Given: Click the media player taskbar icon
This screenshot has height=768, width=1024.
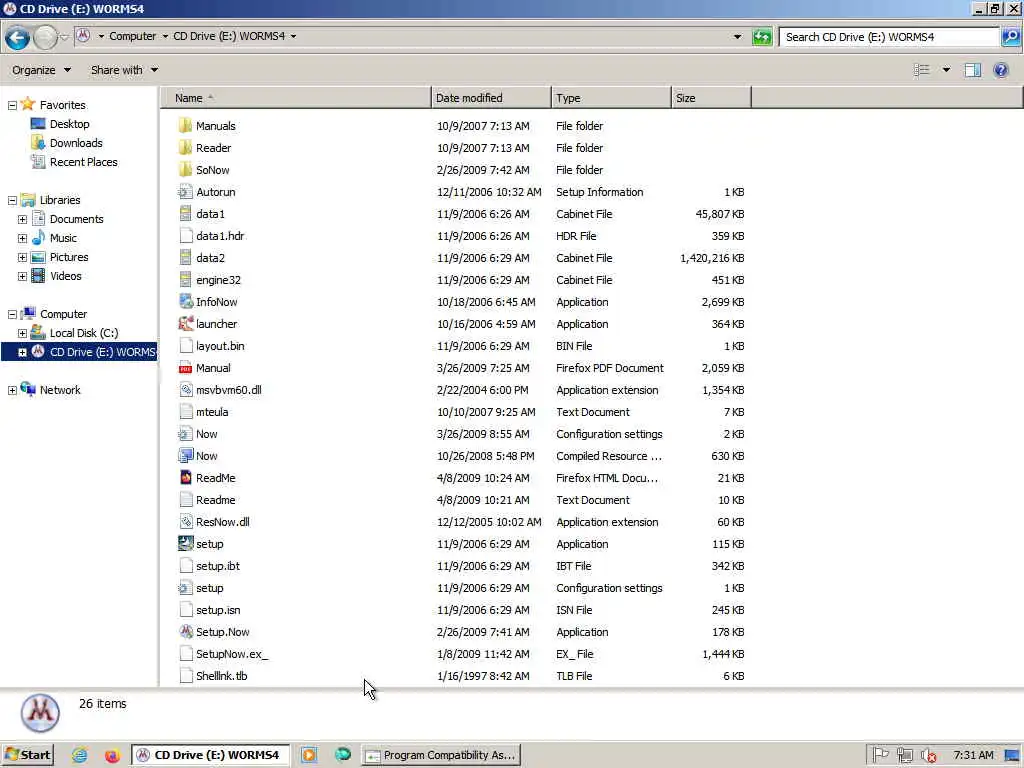Looking at the screenshot, I should click(309, 755).
